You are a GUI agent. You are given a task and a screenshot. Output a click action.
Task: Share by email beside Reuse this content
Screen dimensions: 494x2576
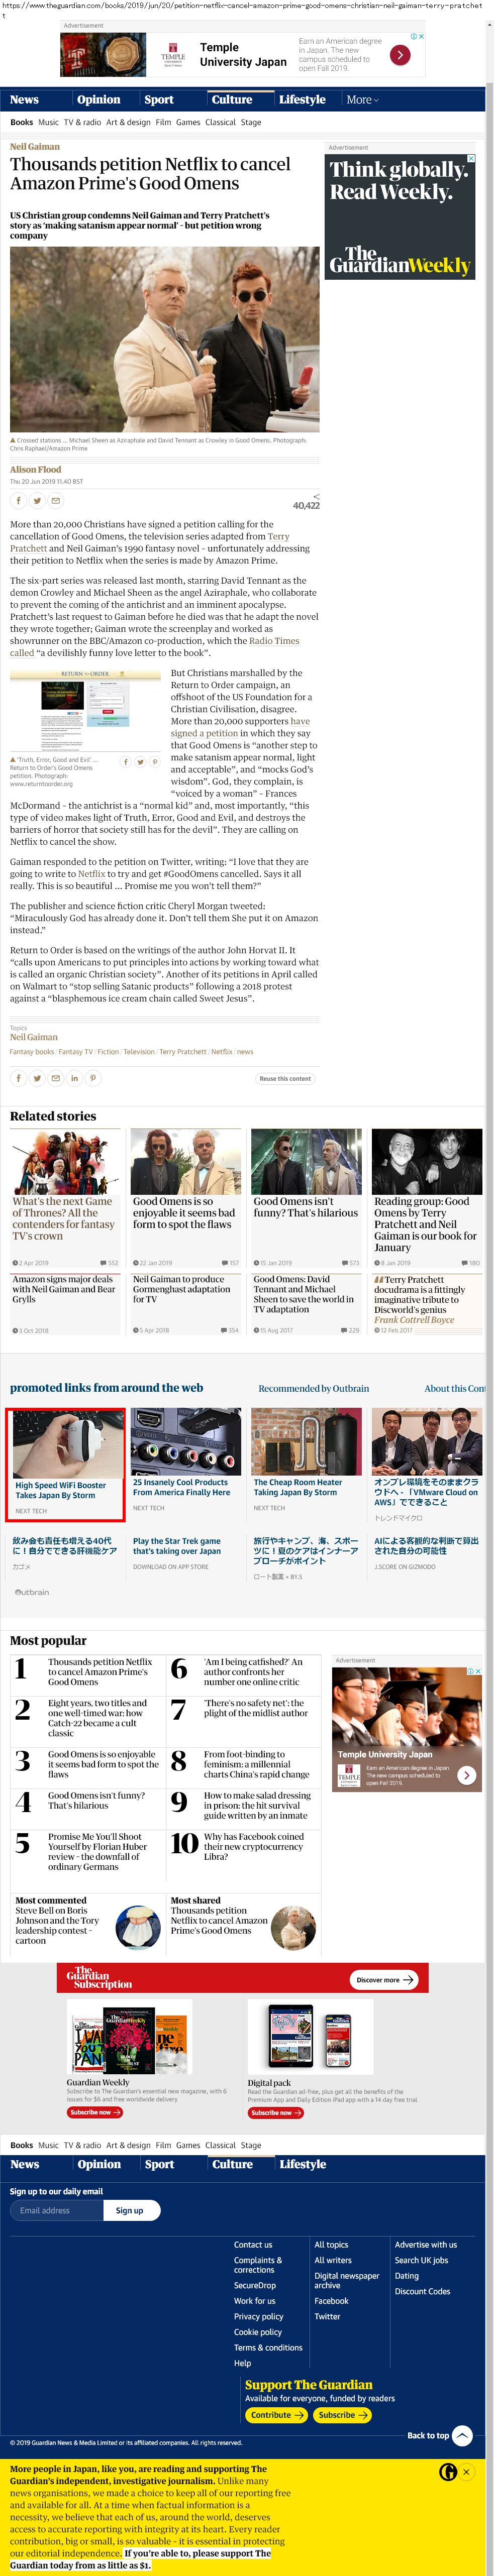click(x=56, y=1078)
